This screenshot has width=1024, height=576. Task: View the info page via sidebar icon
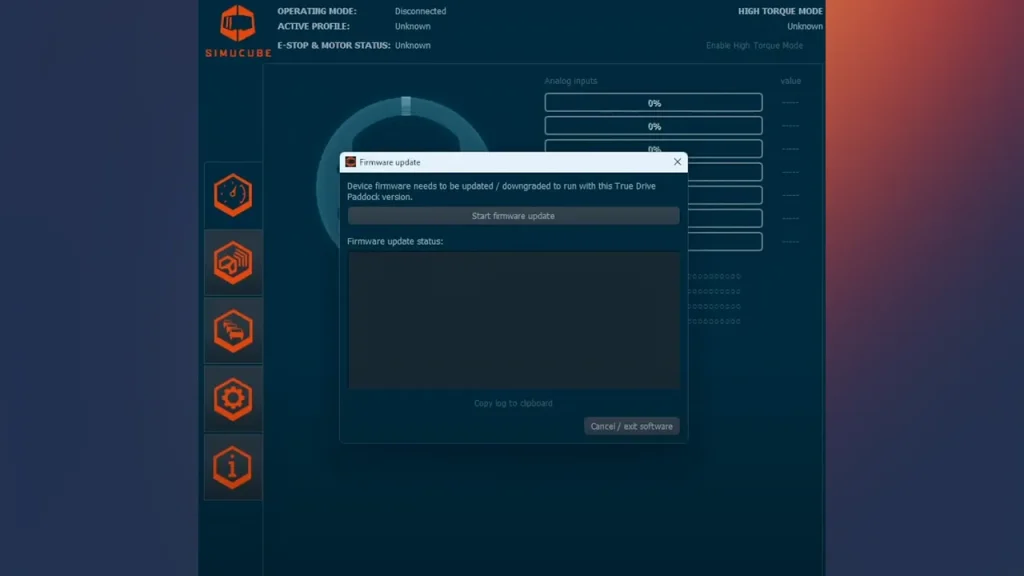pyautogui.click(x=233, y=466)
